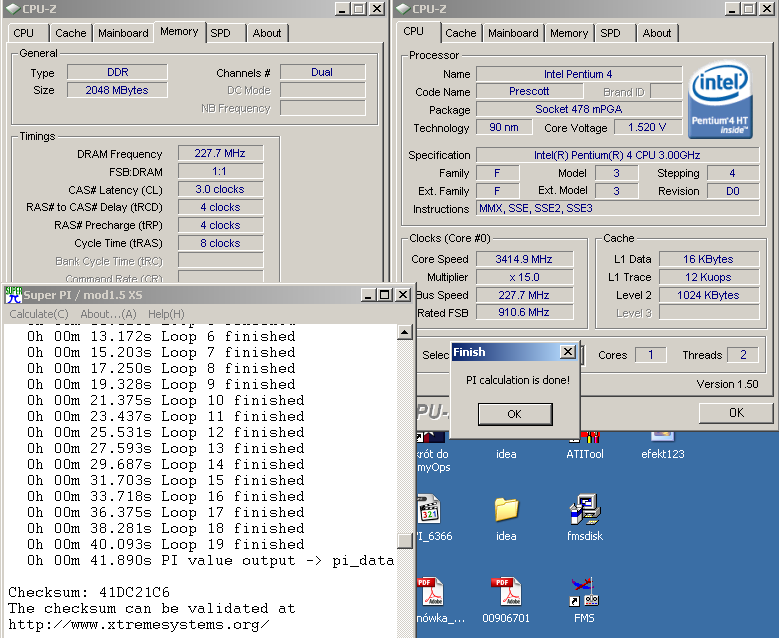Click the Instructions field MMX, SSE, SSE2, SSE3
This screenshot has width=779, height=638.
point(618,208)
